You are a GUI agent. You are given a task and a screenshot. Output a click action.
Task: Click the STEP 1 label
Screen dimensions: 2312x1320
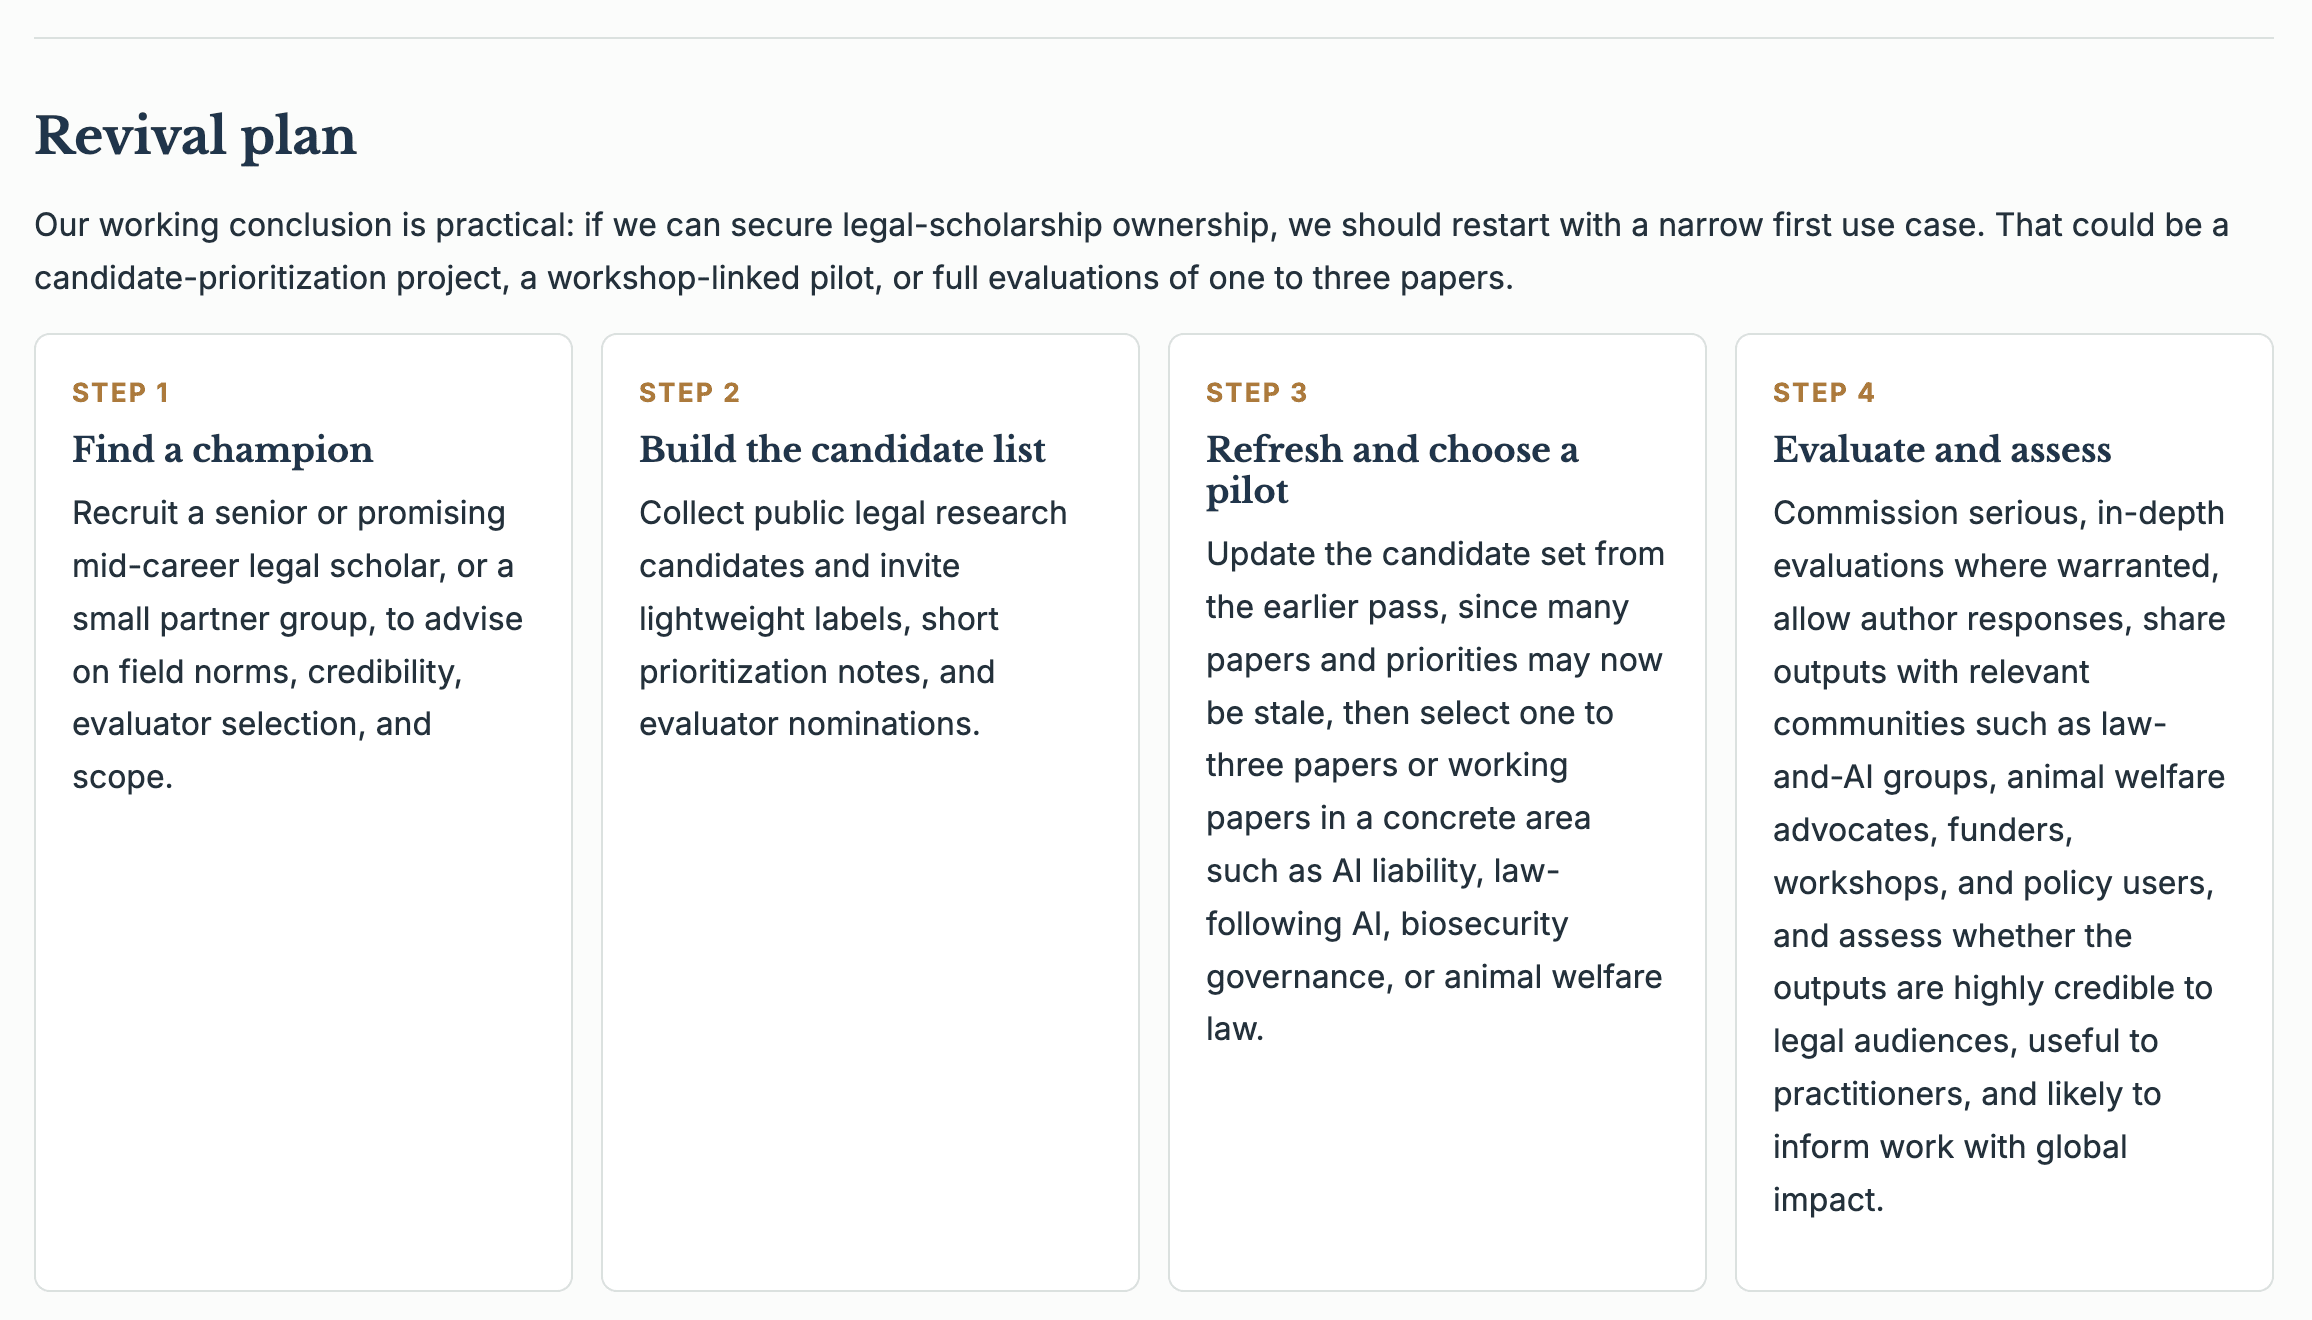click(x=120, y=392)
